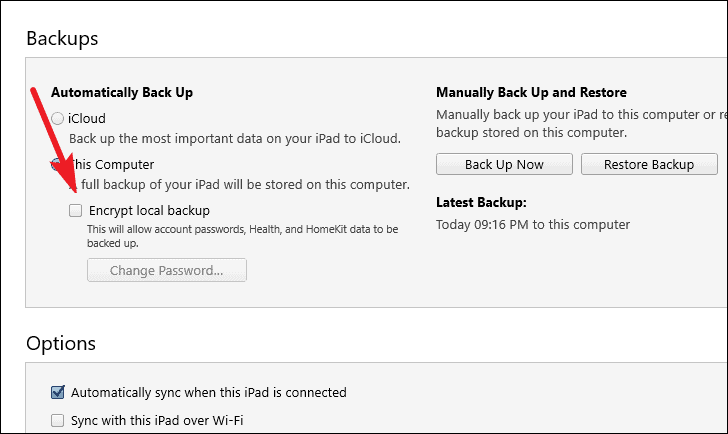Click the Sync over Wi-Fi label text
The height and width of the screenshot is (434, 728).
click(157, 421)
